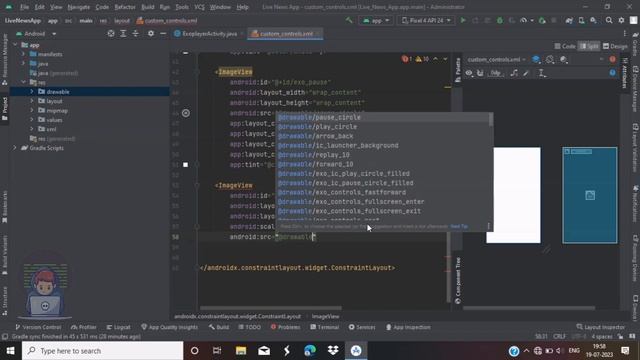Image resolution: width=640 pixels, height=360 pixels.
Task: Open the Android project view dropdown
Action: pyautogui.click(x=36, y=33)
